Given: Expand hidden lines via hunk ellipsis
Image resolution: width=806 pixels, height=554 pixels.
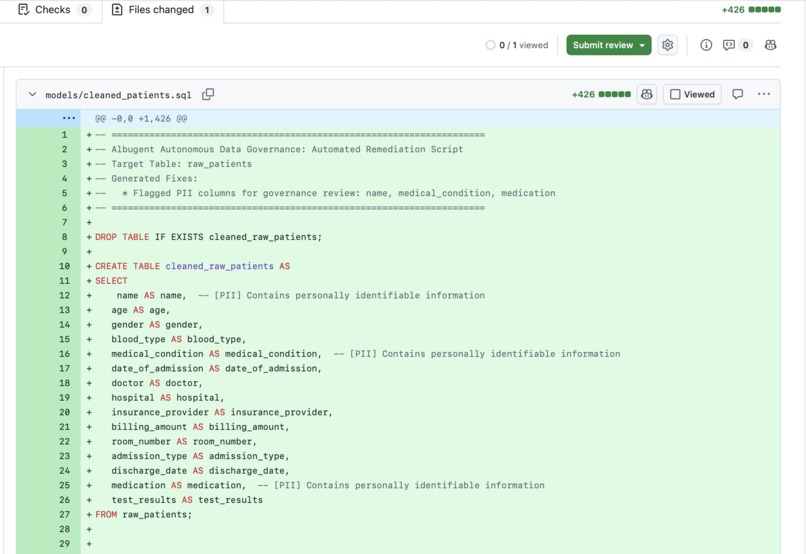Looking at the screenshot, I should point(68,118).
